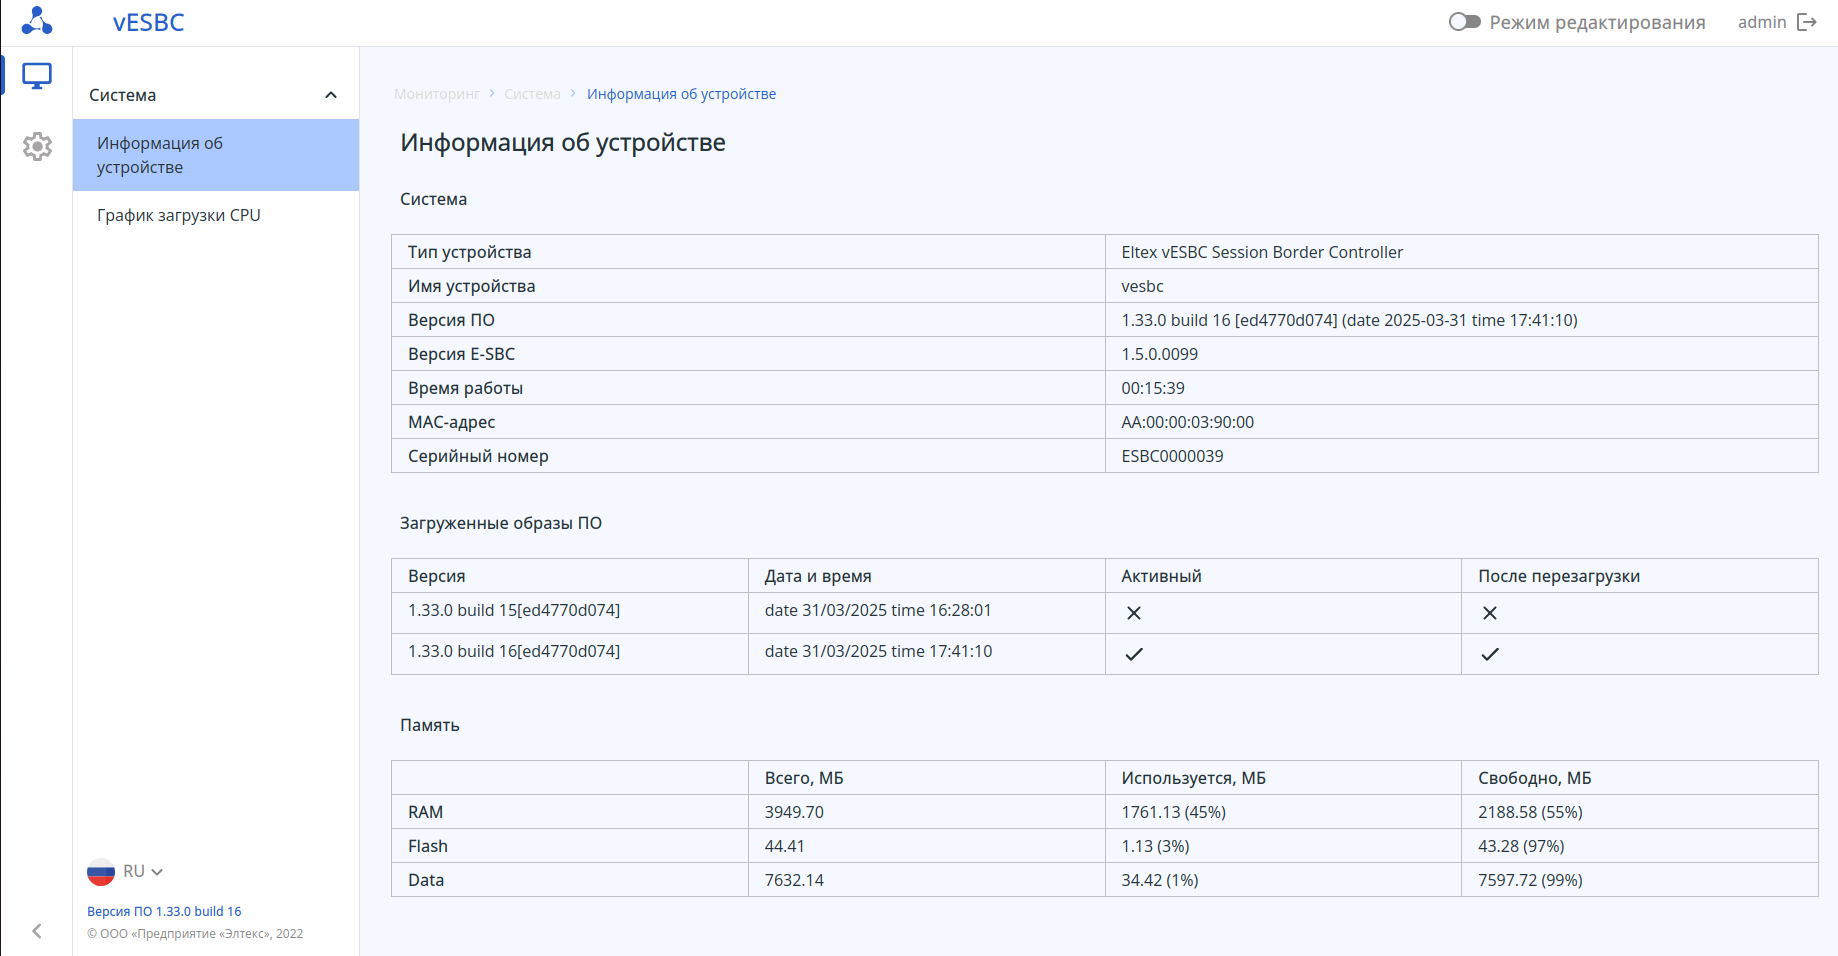
Task: Click the vESBC title text
Action: pyautogui.click(x=148, y=23)
